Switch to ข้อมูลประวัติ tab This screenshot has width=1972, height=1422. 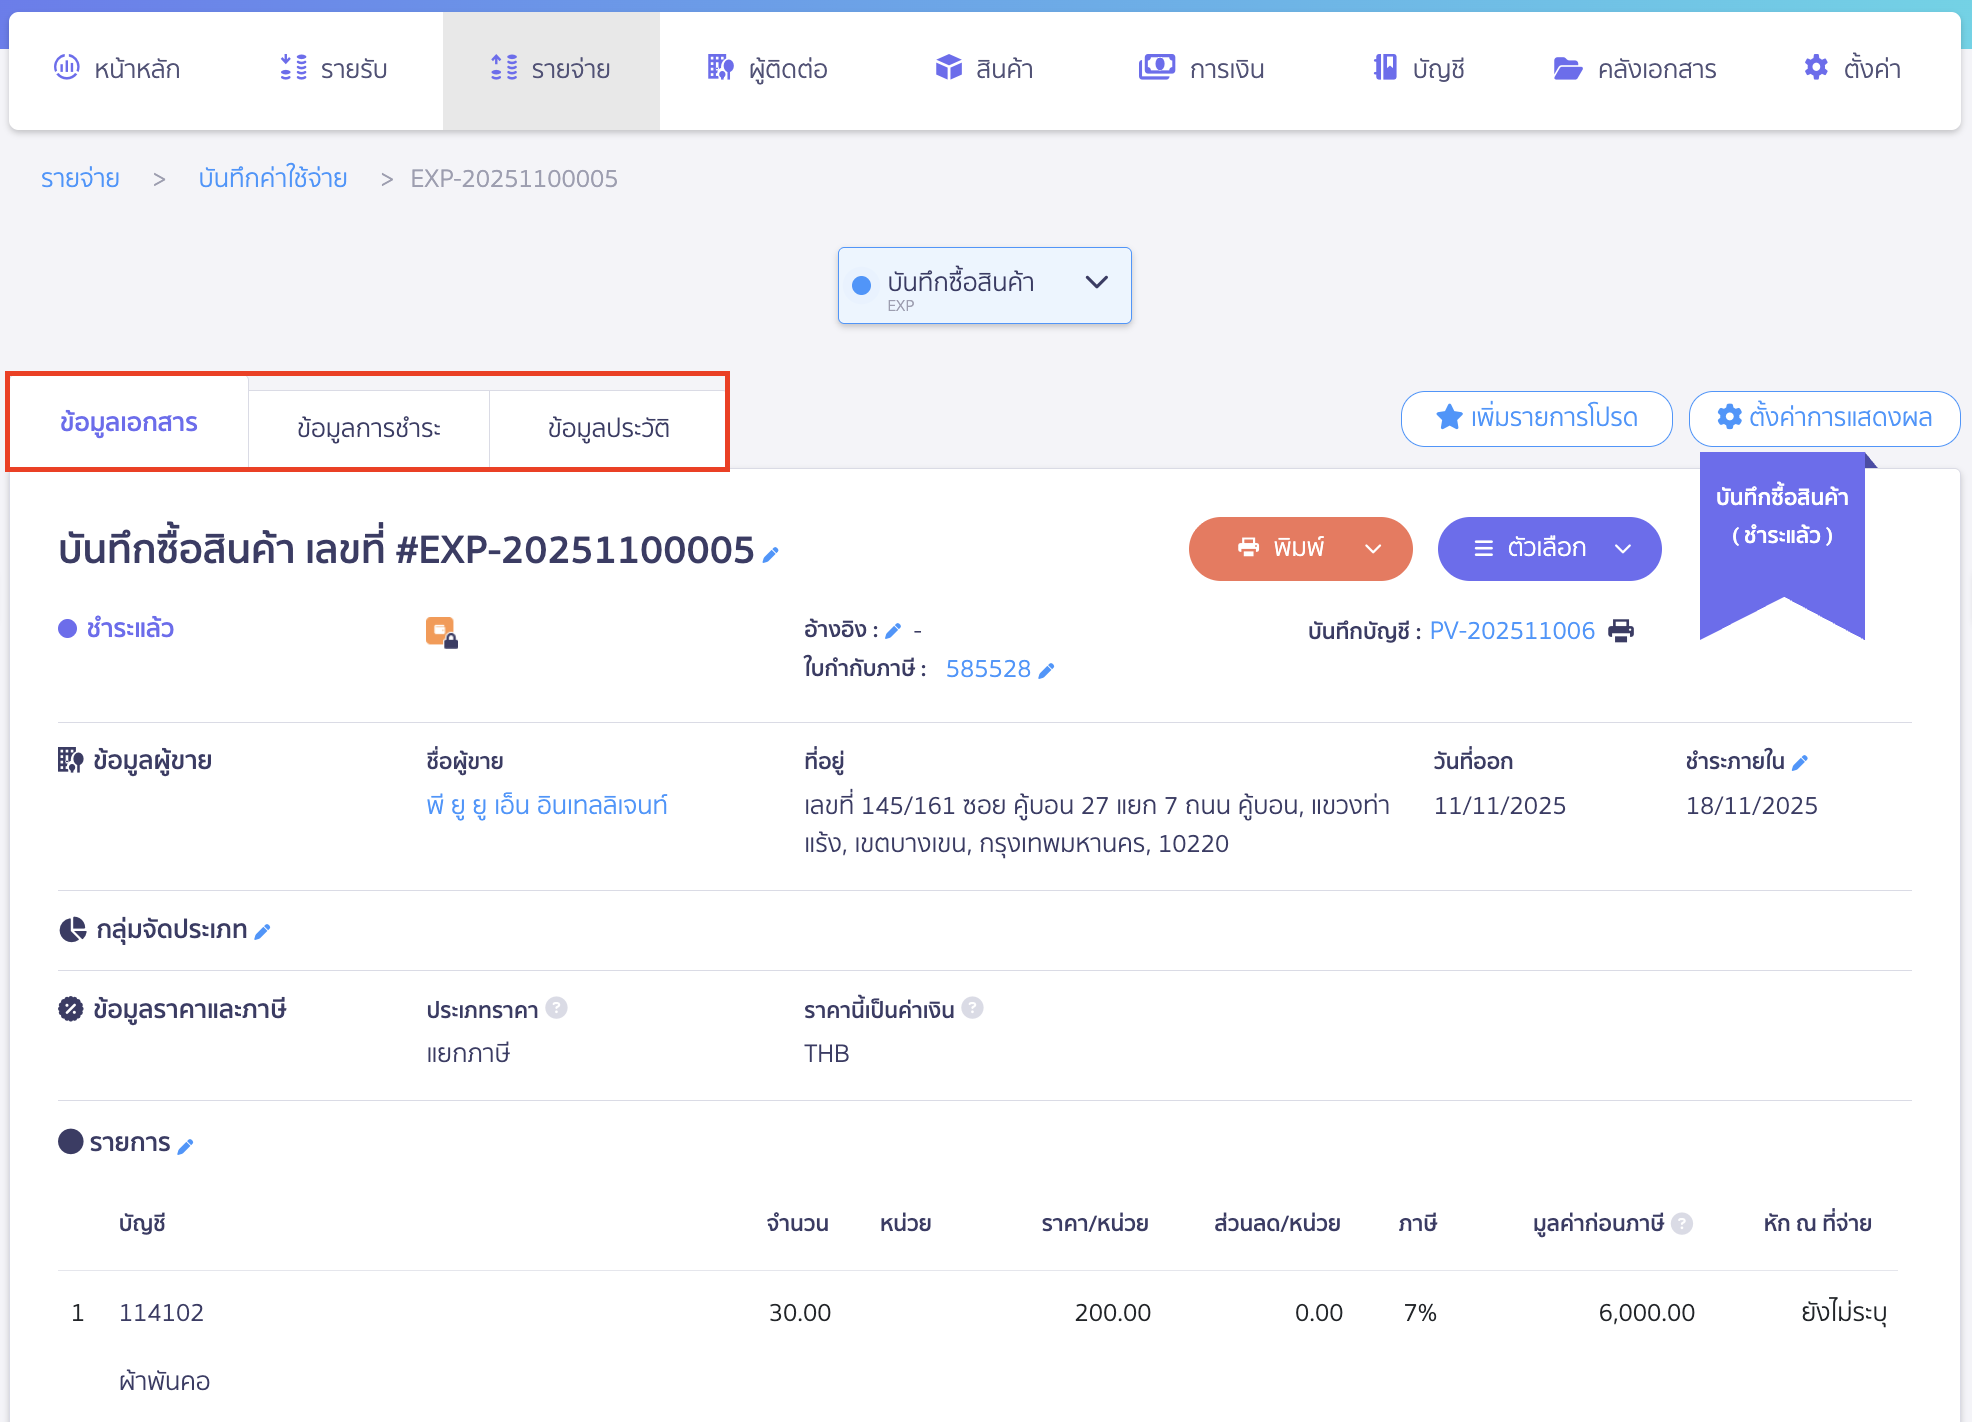tap(608, 428)
